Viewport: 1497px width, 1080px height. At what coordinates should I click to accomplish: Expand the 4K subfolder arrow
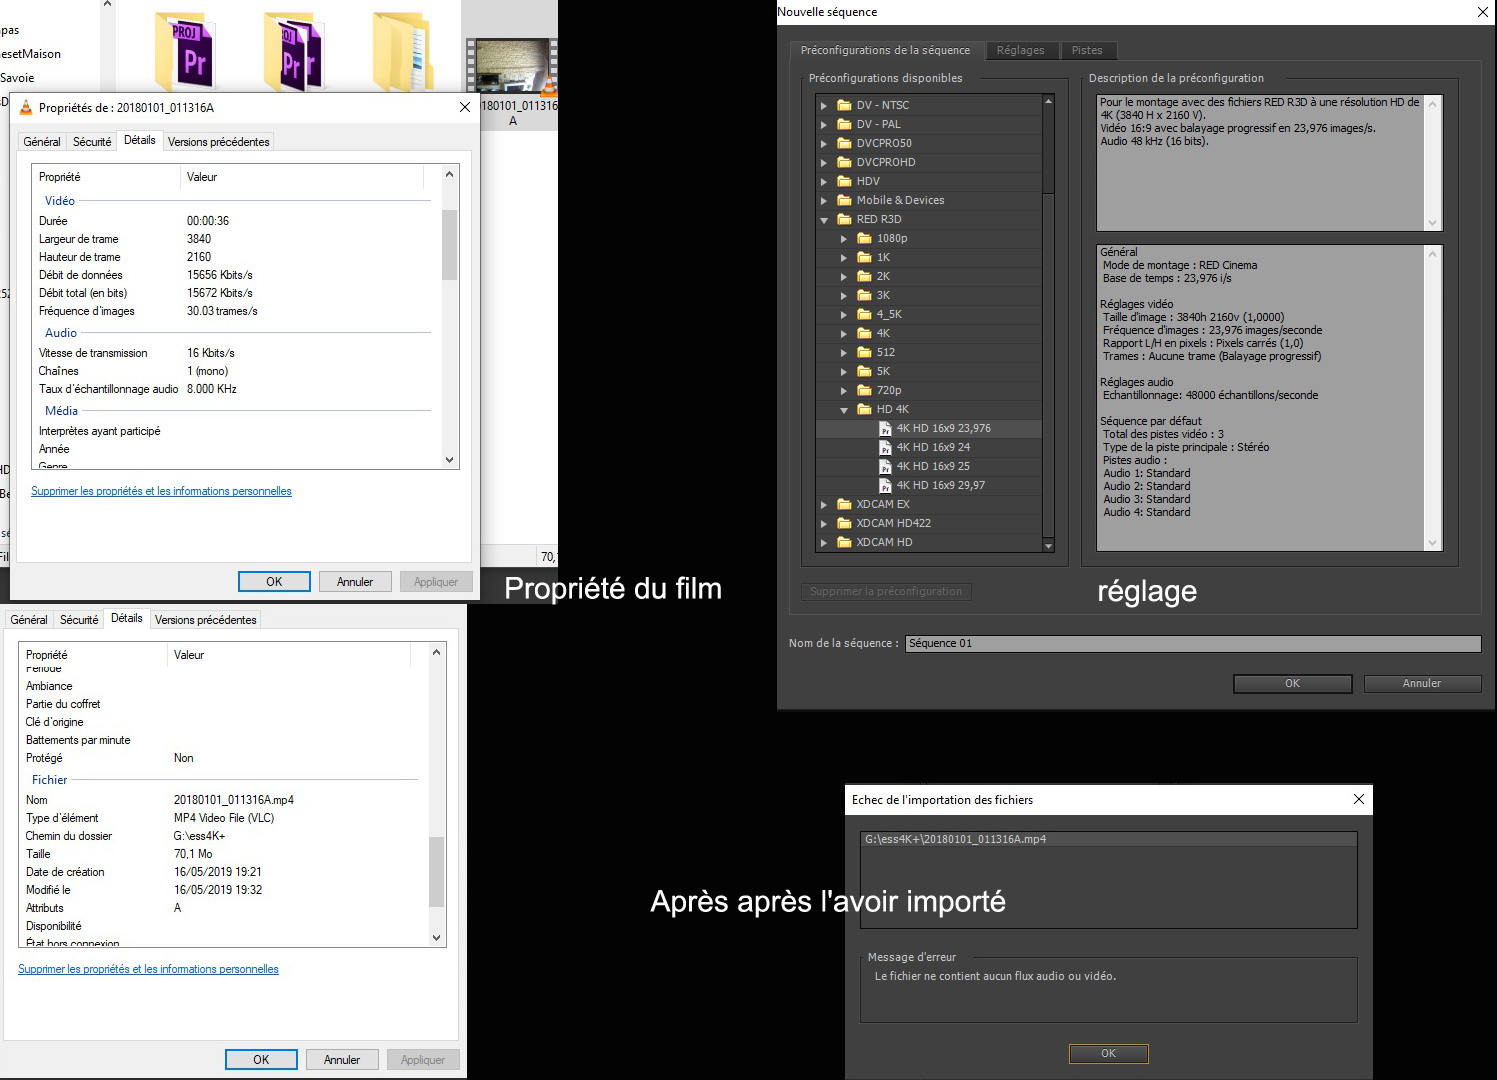click(844, 333)
